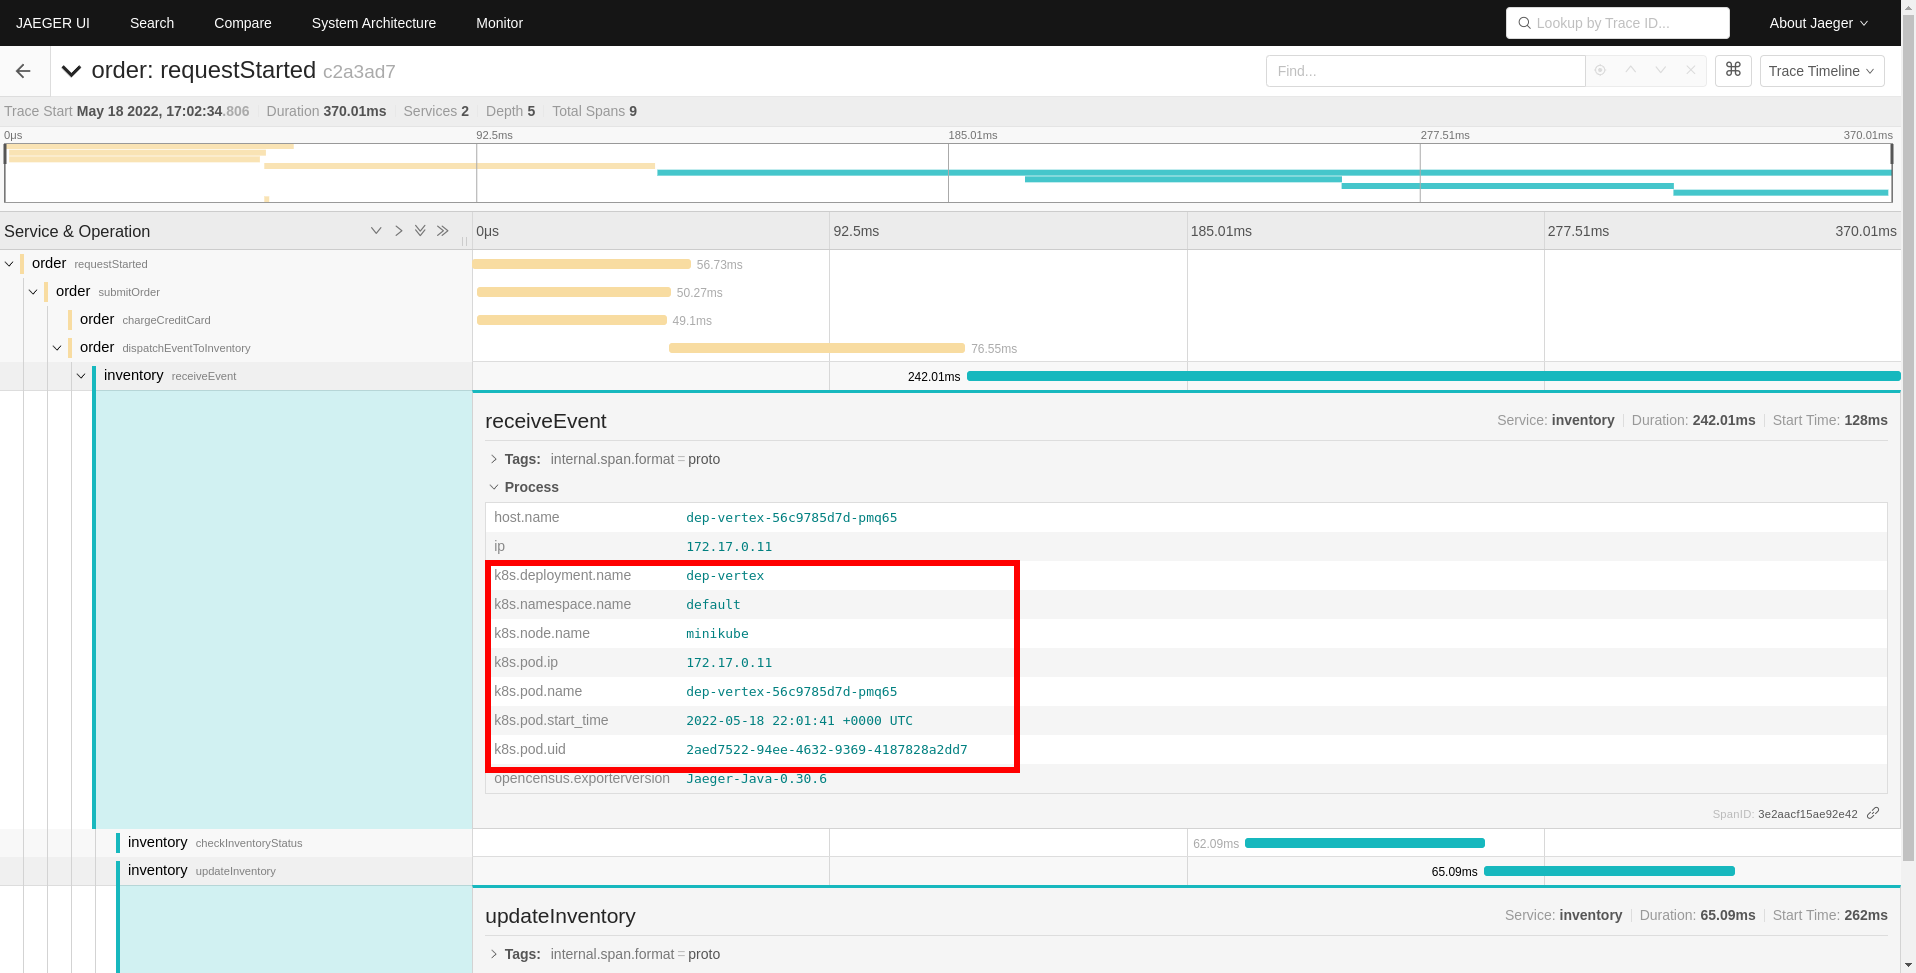Viewport: 1916px width, 973px height.
Task: Open the About Jaeger menu
Action: [x=1817, y=23]
